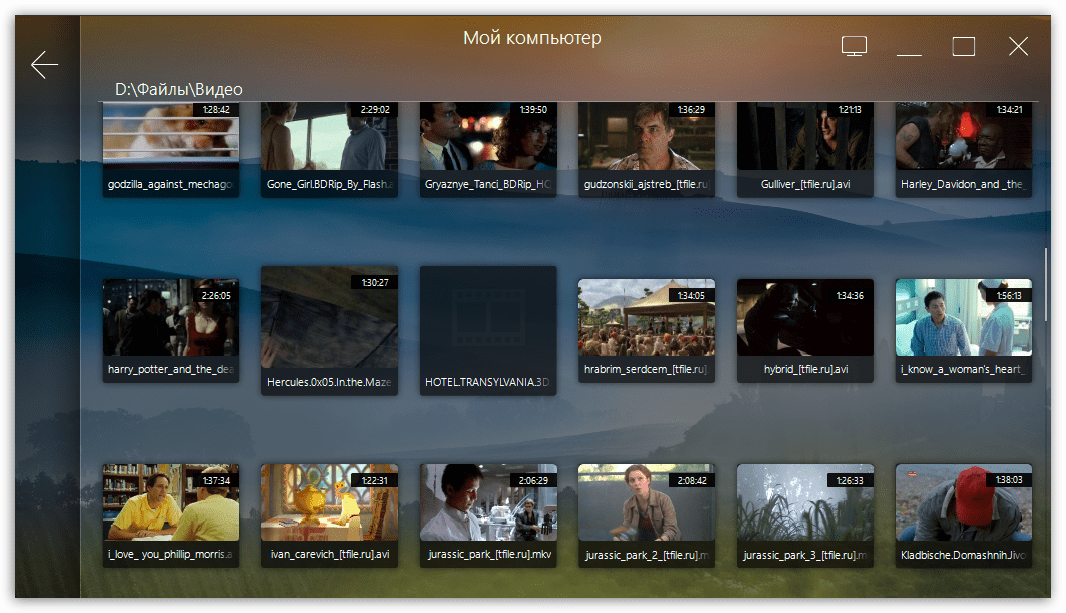Screen dimensions: 1066x613
Task: Click the ivan_carevich_[tfile.ru].avi file name
Action: tap(330, 555)
